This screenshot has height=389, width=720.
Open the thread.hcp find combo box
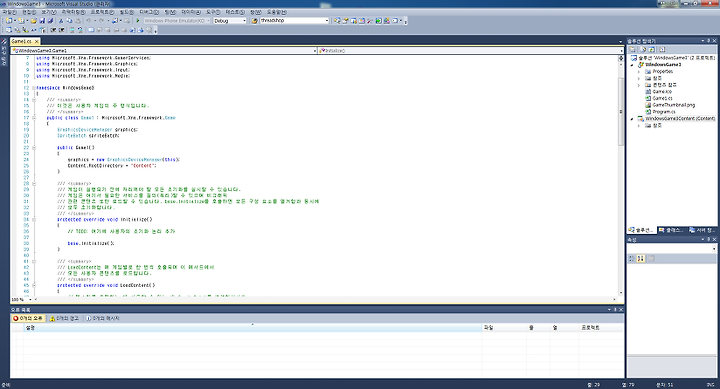coord(327,21)
